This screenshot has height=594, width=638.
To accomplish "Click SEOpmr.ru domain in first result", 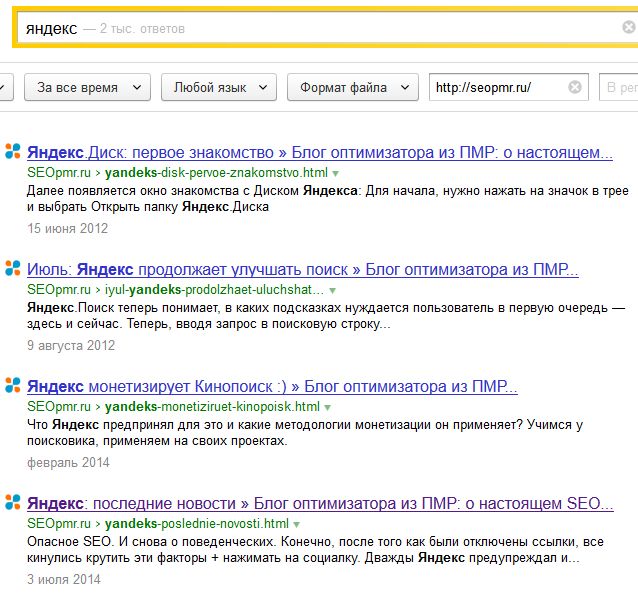I will [59, 173].
